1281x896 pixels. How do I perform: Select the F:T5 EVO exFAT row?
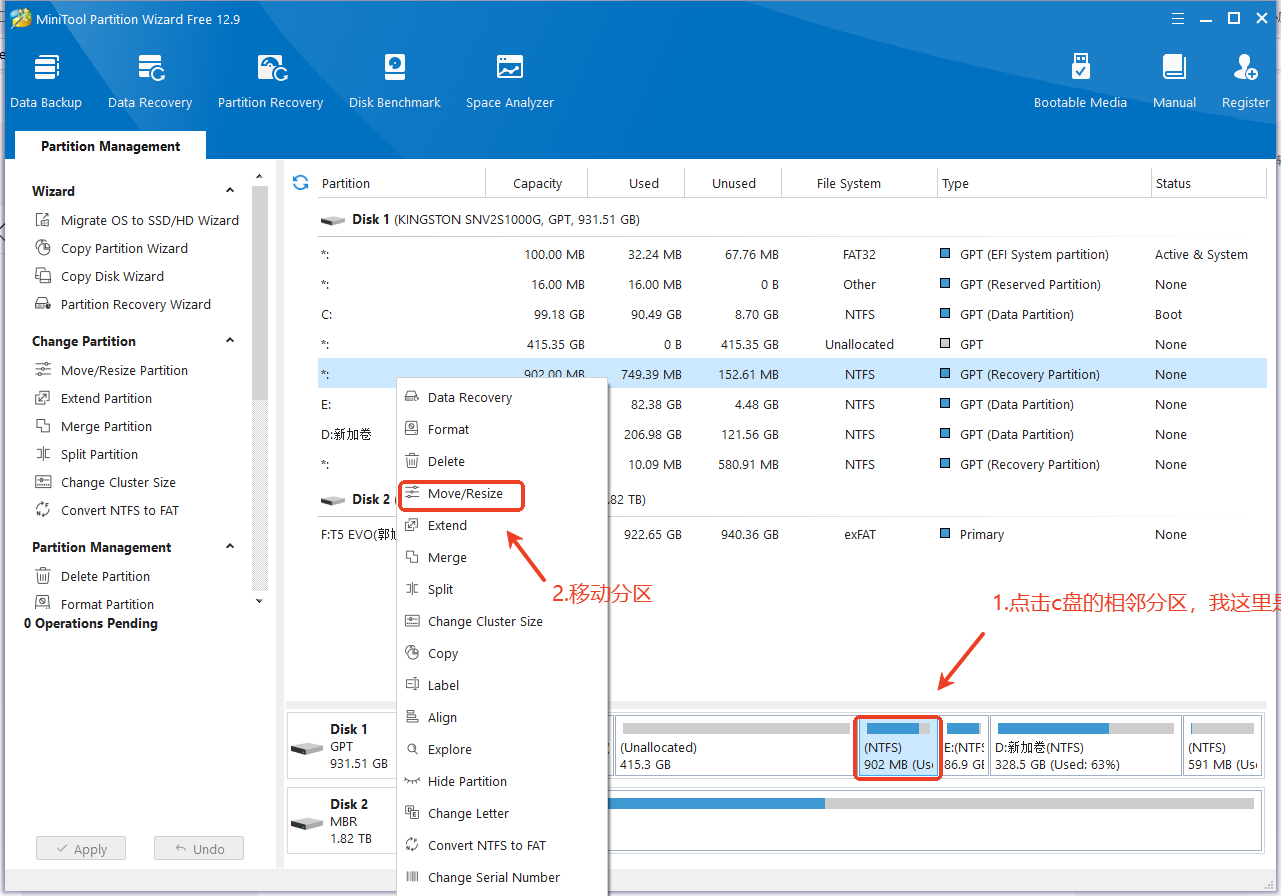pos(792,534)
